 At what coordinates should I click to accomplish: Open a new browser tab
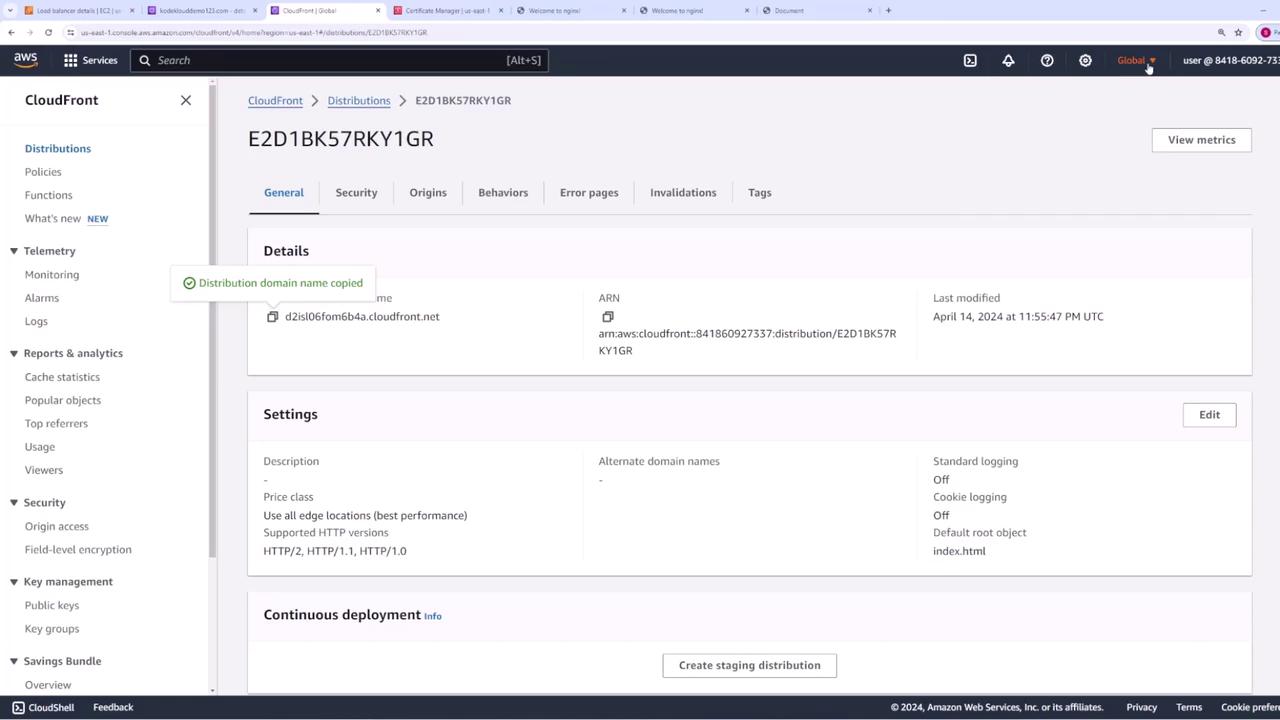tap(888, 10)
